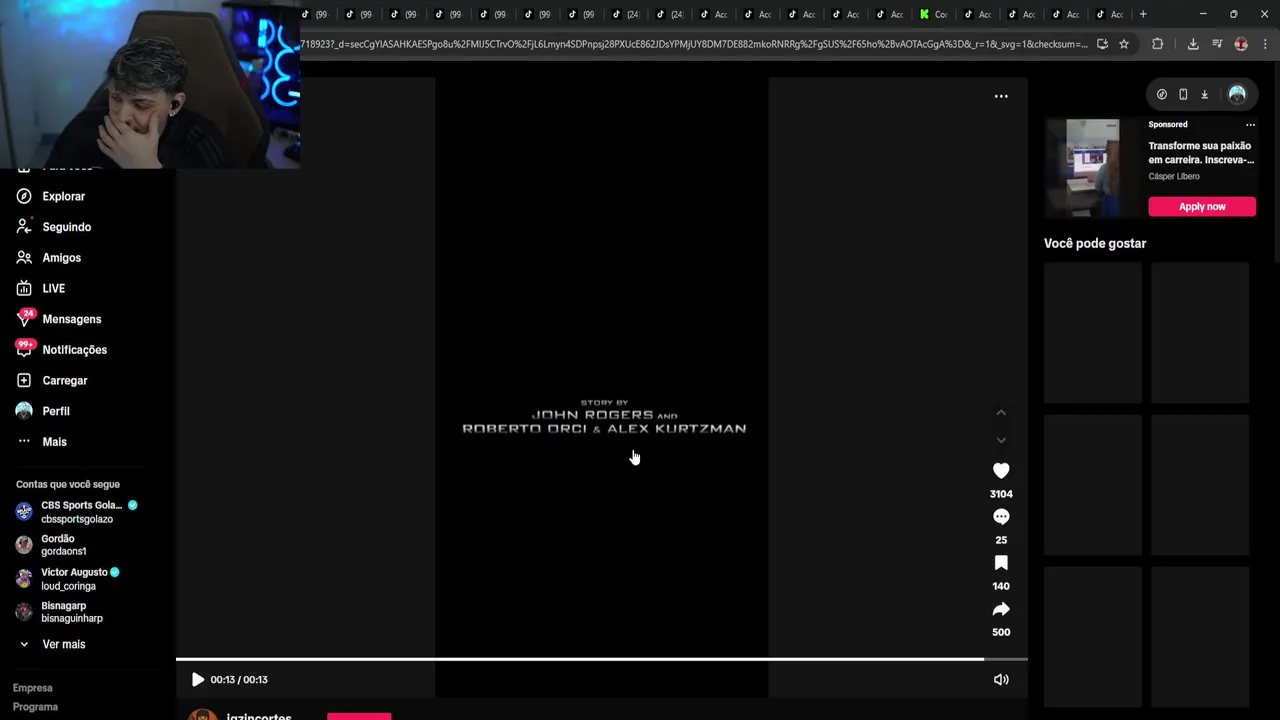Open the Empresa footer link
Image resolution: width=1280 pixels, height=720 pixels.
point(33,688)
